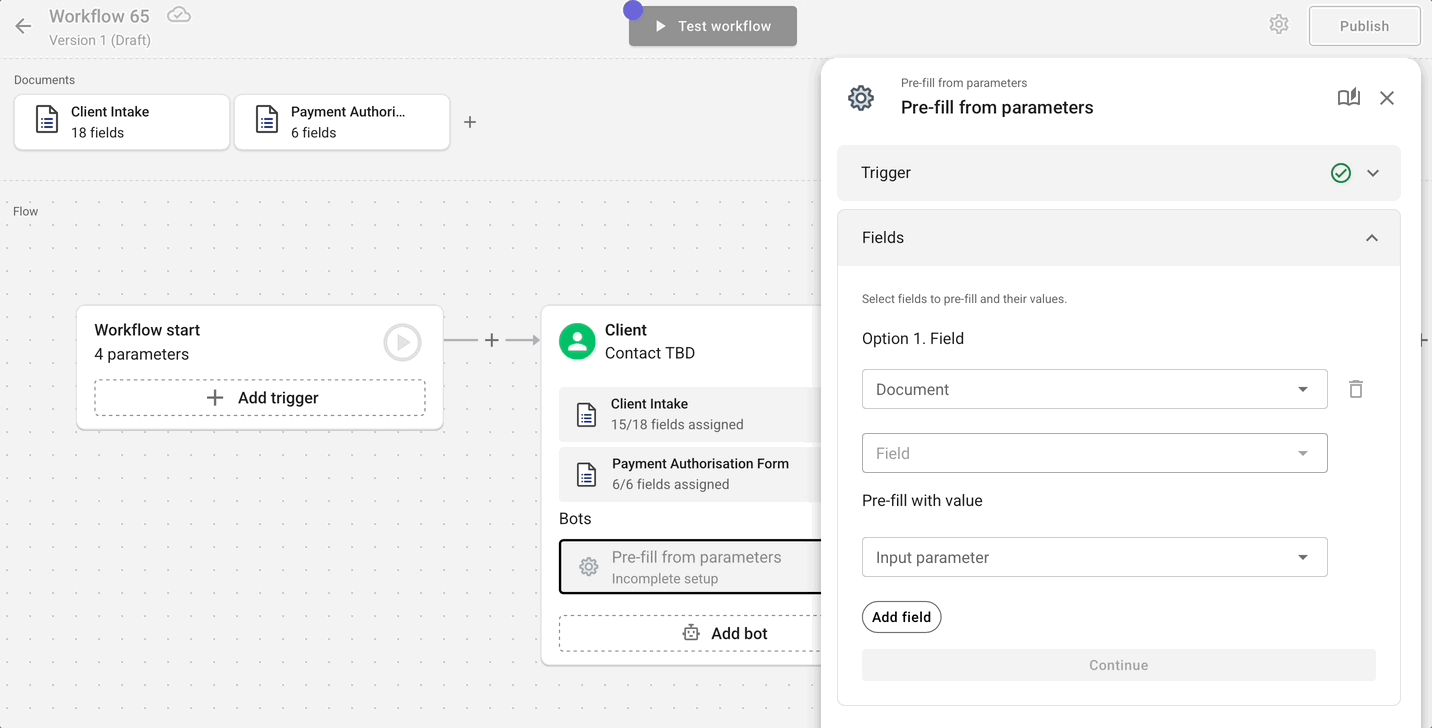Click the Pre-fill with value label
Screen dimensions: 1432x728
pyautogui.click(x=922, y=500)
